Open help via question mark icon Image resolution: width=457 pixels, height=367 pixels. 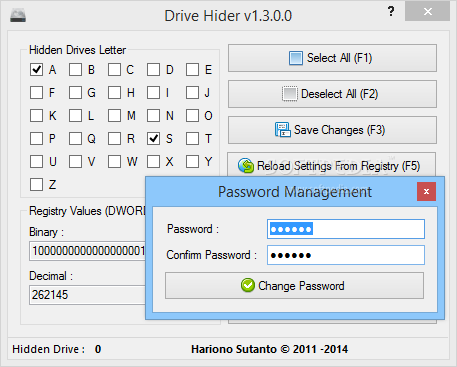(391, 12)
